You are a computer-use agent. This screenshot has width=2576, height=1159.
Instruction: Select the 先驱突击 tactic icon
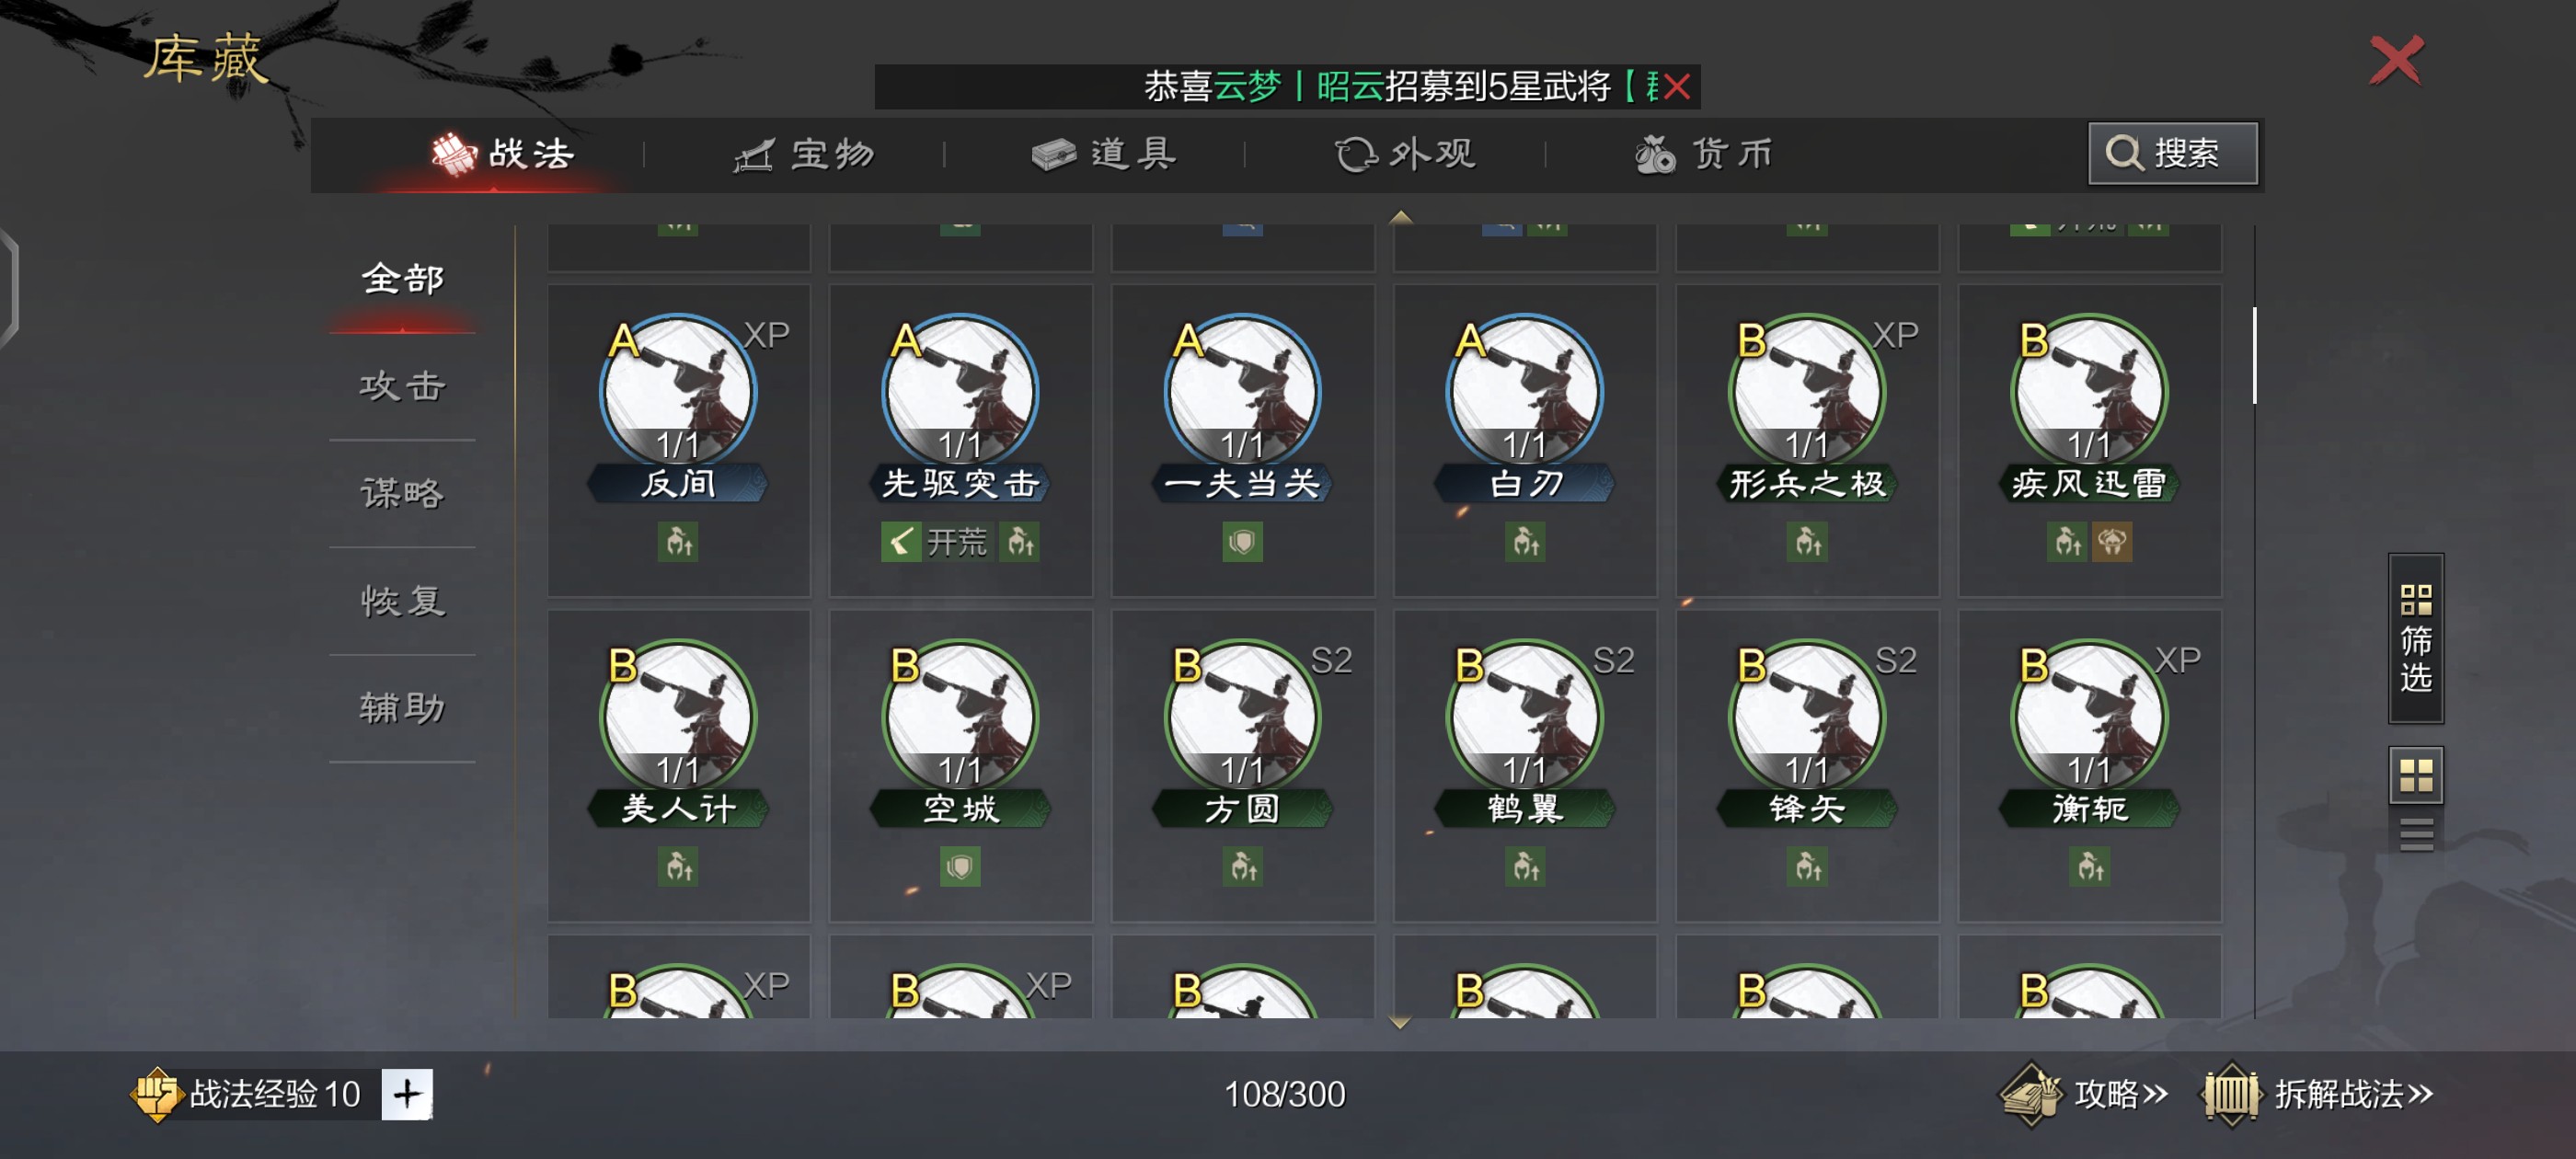click(x=960, y=392)
